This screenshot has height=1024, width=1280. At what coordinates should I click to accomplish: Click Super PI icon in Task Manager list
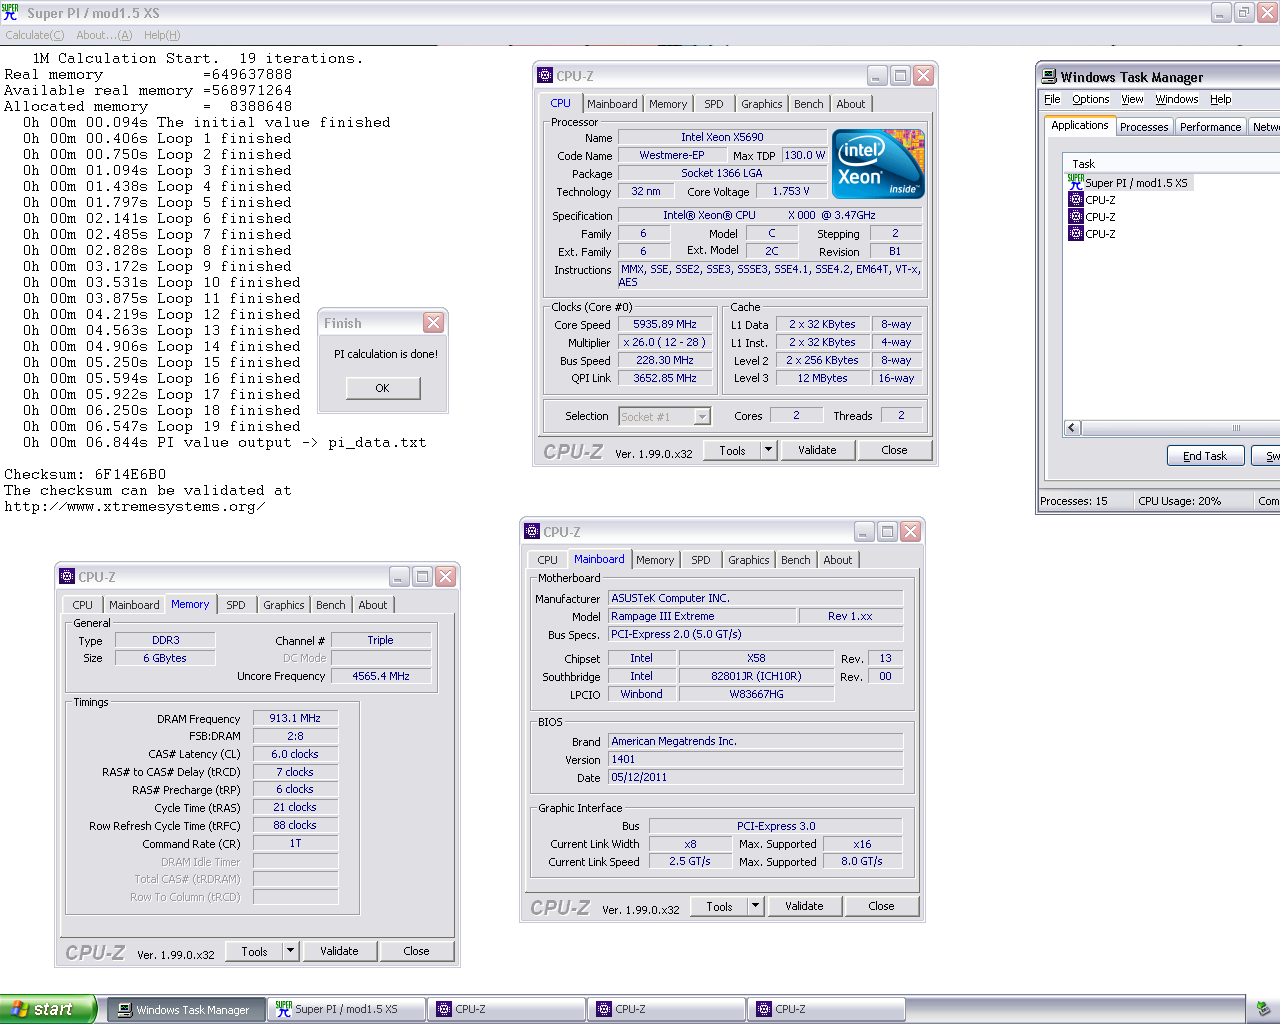1076,182
